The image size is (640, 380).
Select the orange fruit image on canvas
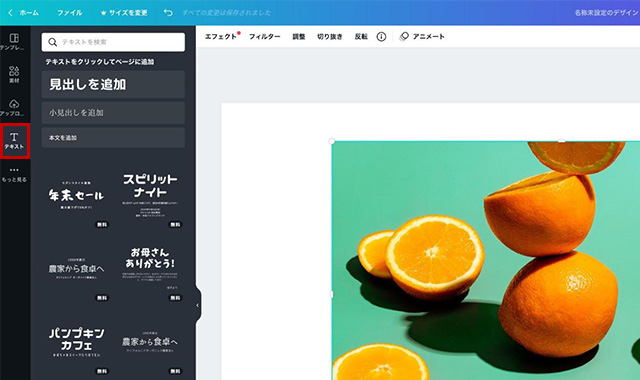[x=486, y=260]
